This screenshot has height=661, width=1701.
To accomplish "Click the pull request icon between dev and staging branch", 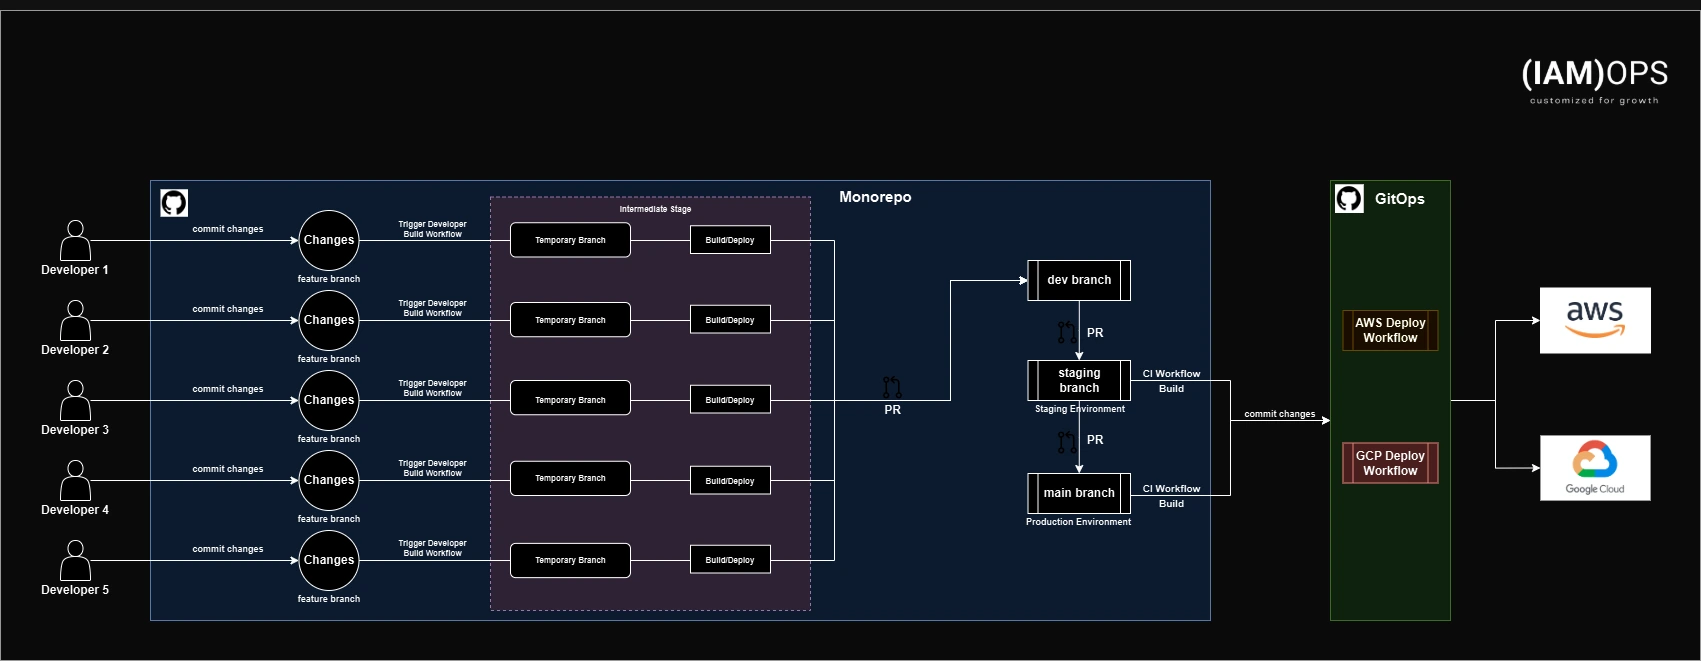I will tap(1067, 332).
